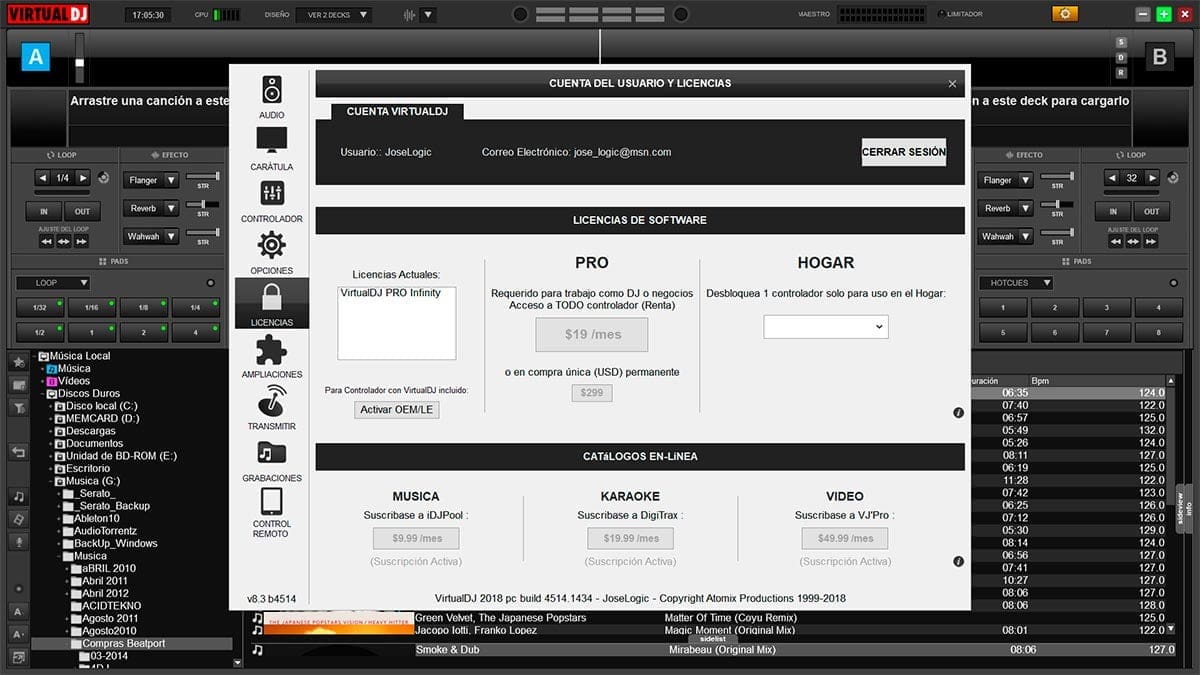Image resolution: width=1200 pixels, height=675 pixels.
Task: Select VirtualDJ PRO Infinity in licenses list
Action: tap(391, 293)
